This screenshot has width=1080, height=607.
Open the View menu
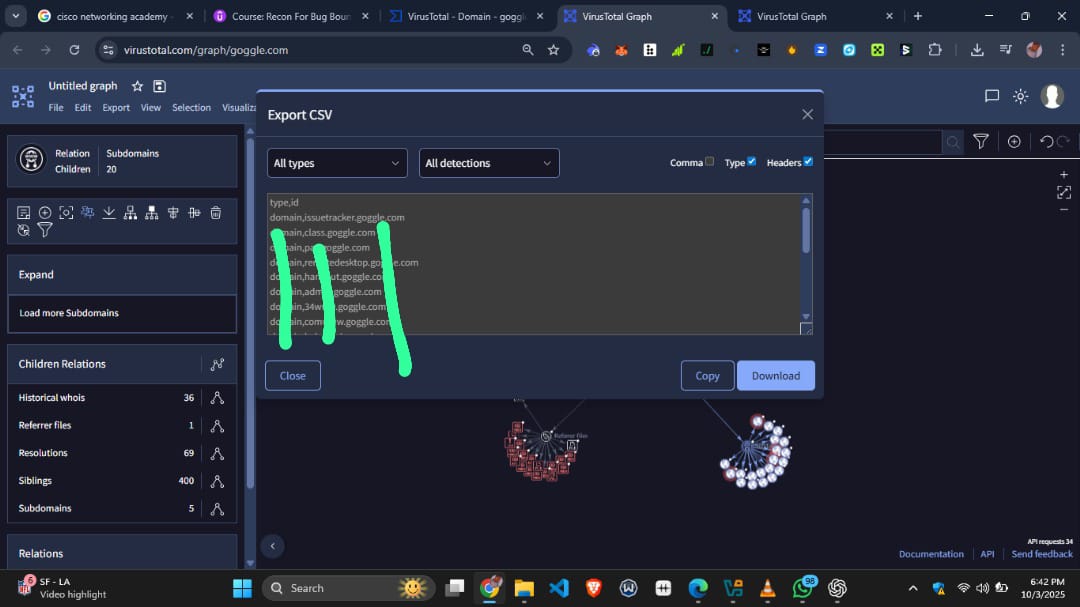(x=150, y=107)
